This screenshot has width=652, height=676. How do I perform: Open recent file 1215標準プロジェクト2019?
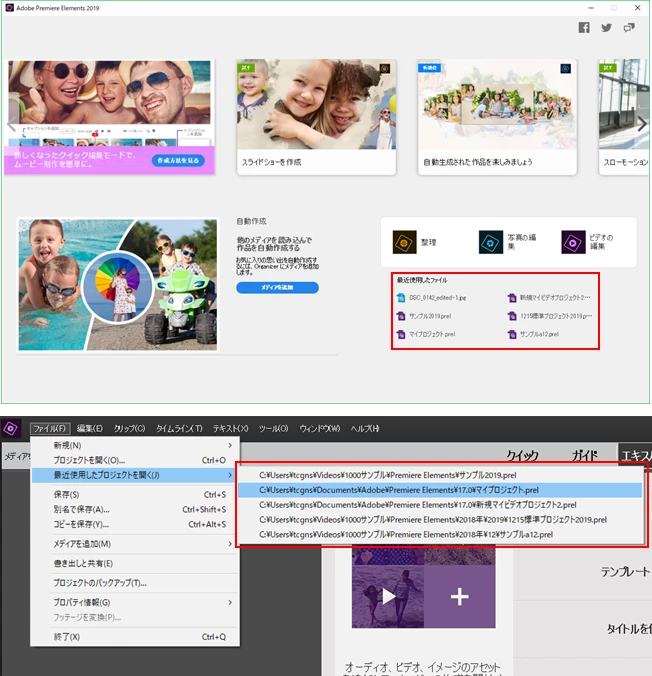click(556, 316)
